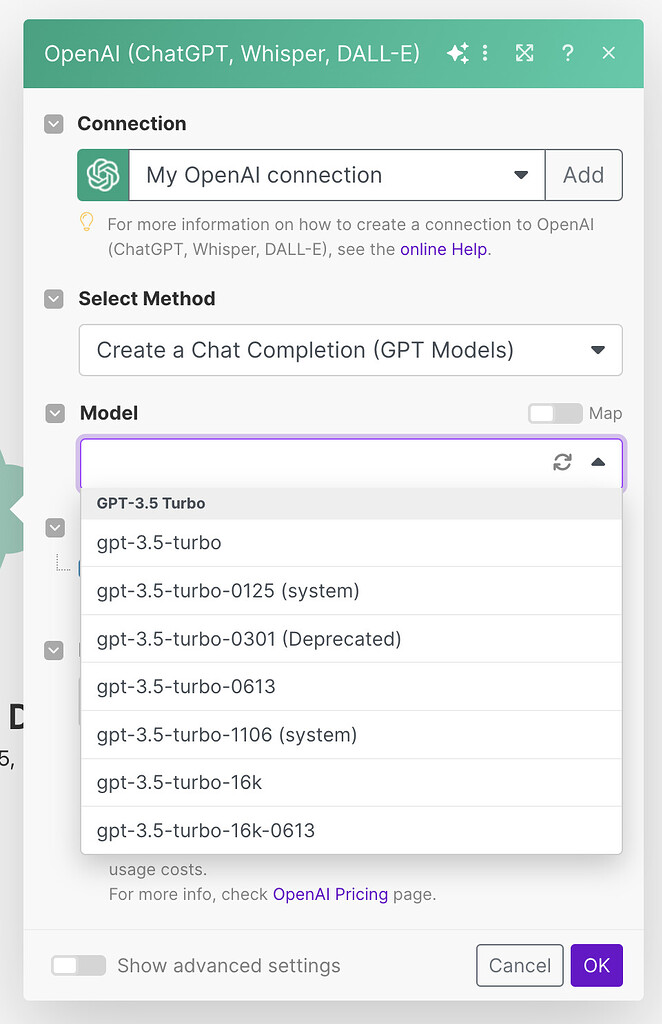662x1024 pixels.
Task: Expand the module dialog to fullscreen
Action: point(524,53)
